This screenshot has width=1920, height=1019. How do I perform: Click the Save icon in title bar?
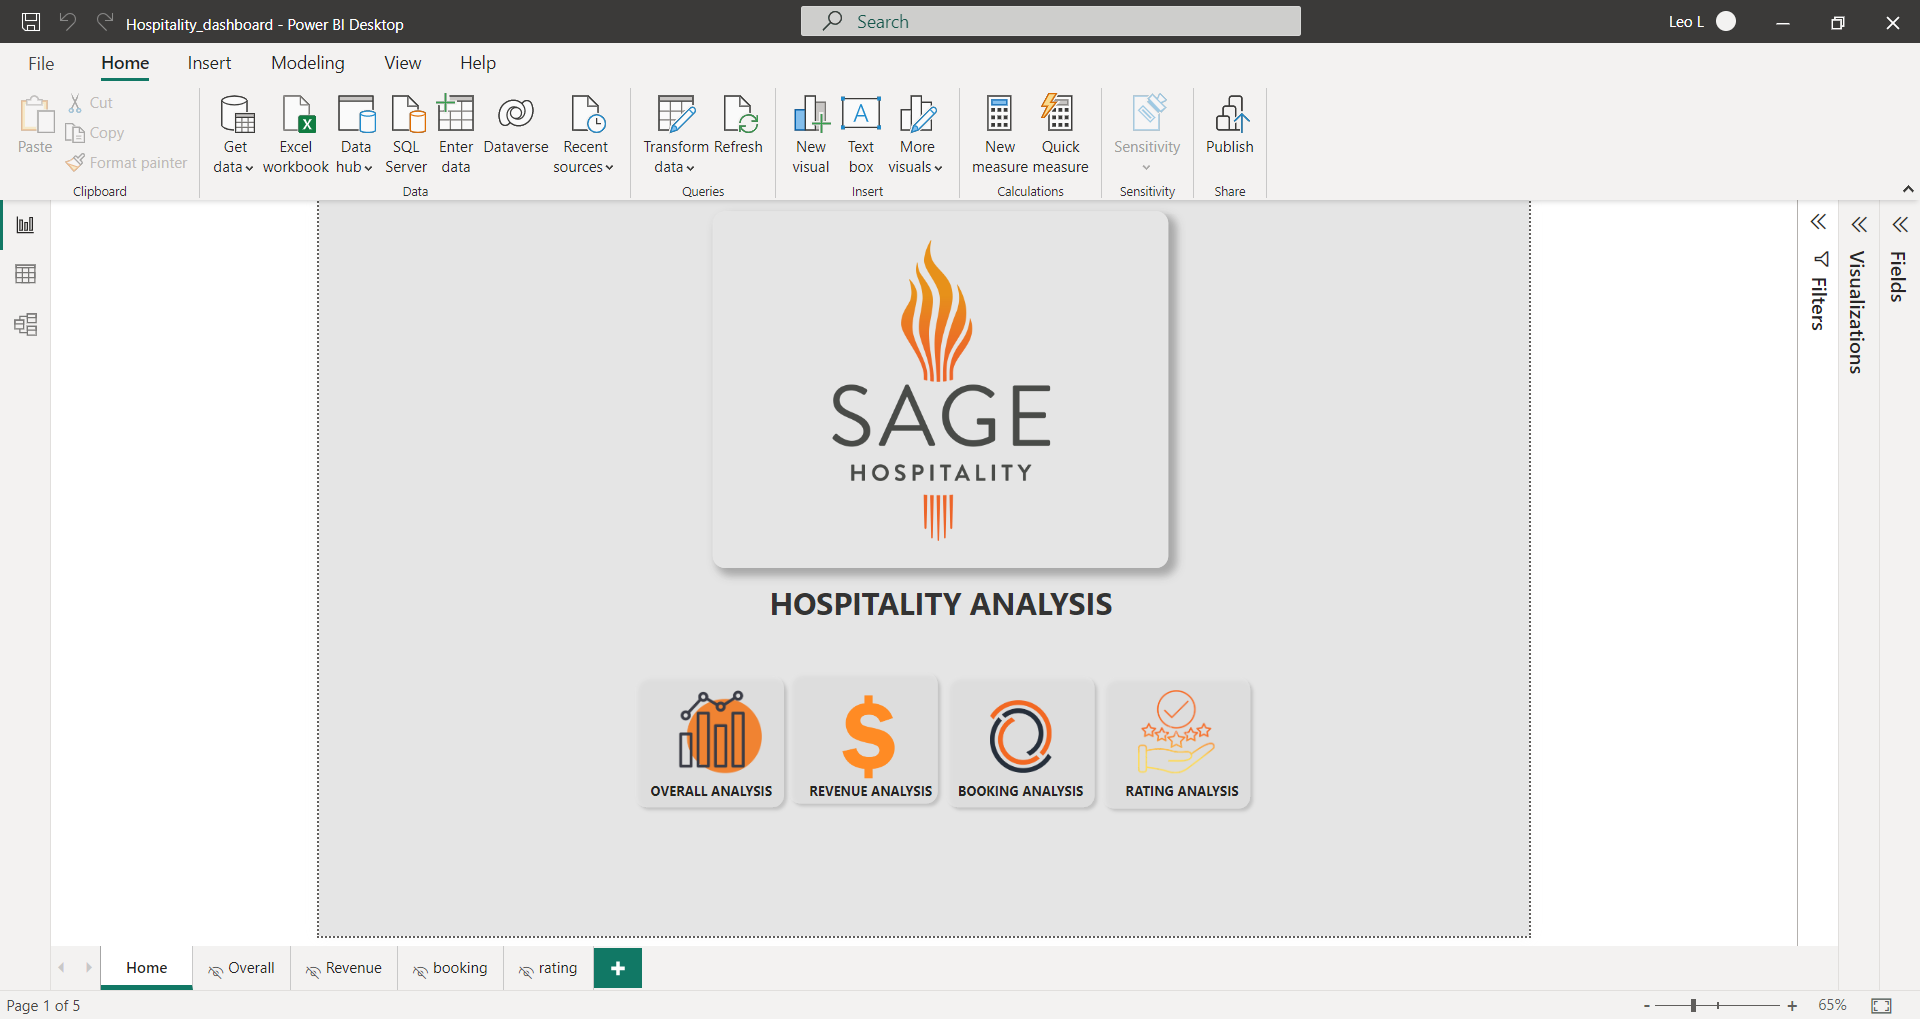31,22
